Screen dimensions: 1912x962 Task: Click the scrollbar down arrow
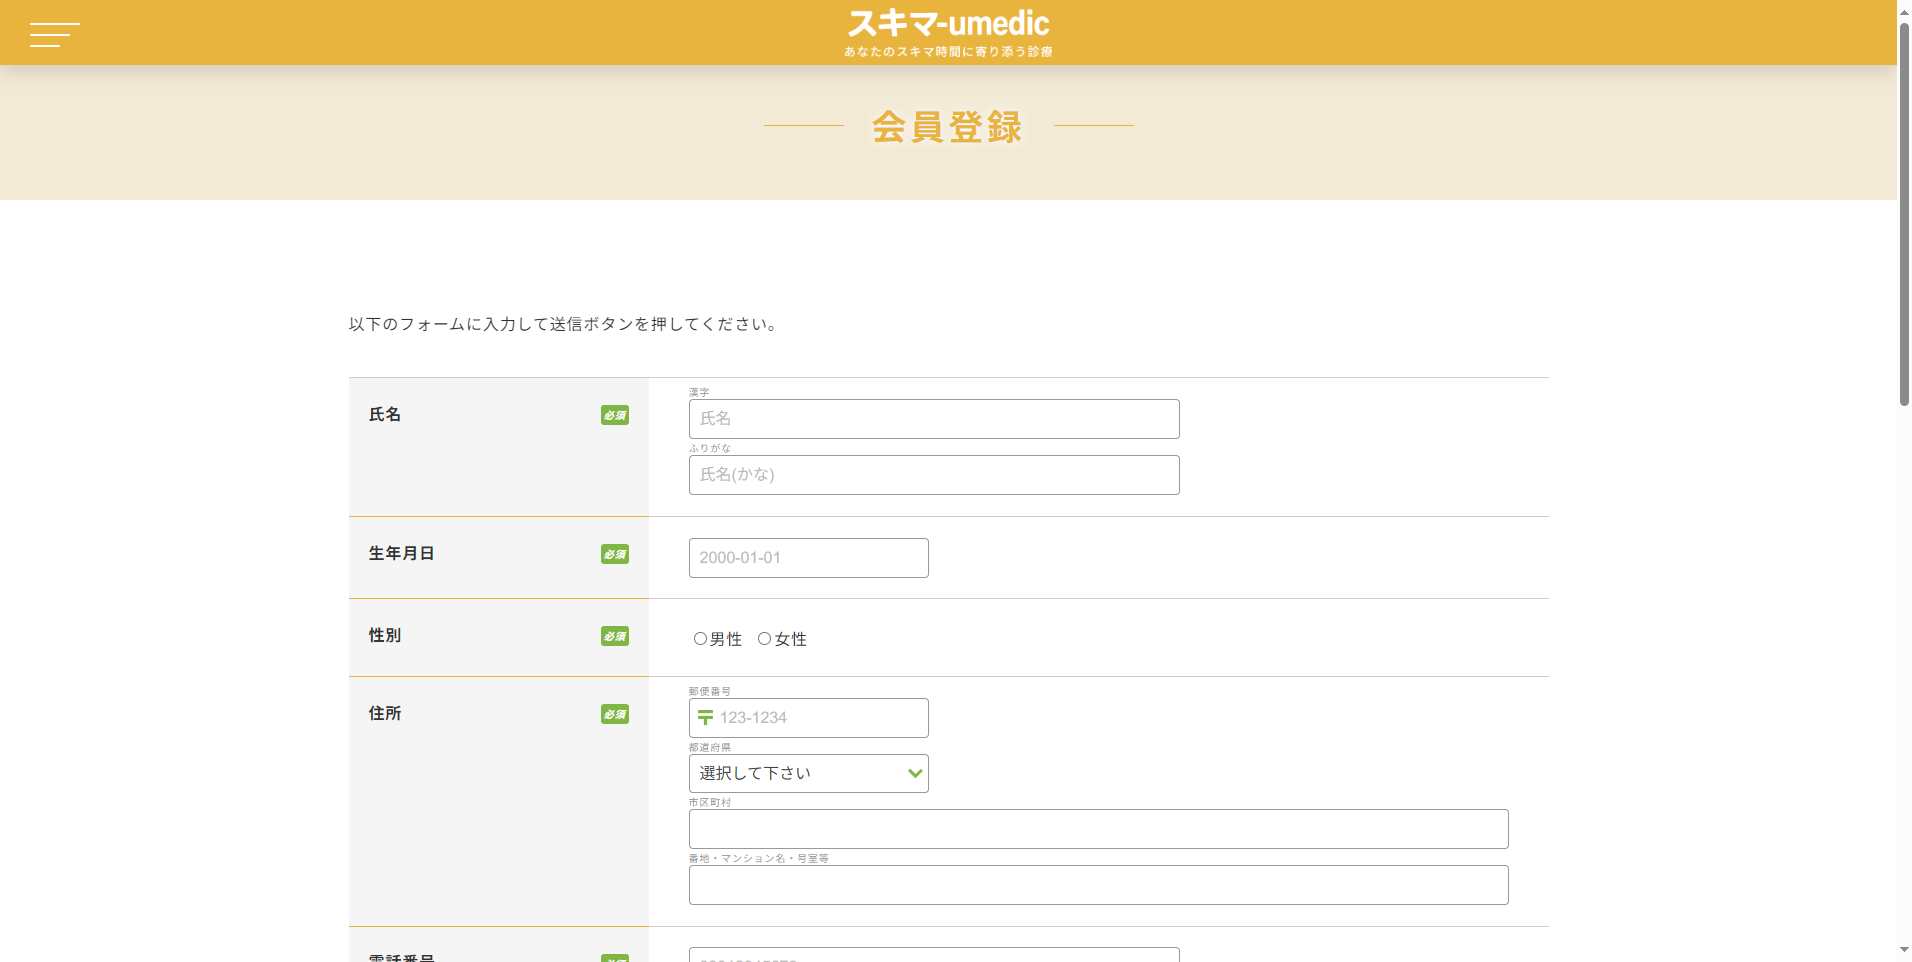coord(1904,950)
